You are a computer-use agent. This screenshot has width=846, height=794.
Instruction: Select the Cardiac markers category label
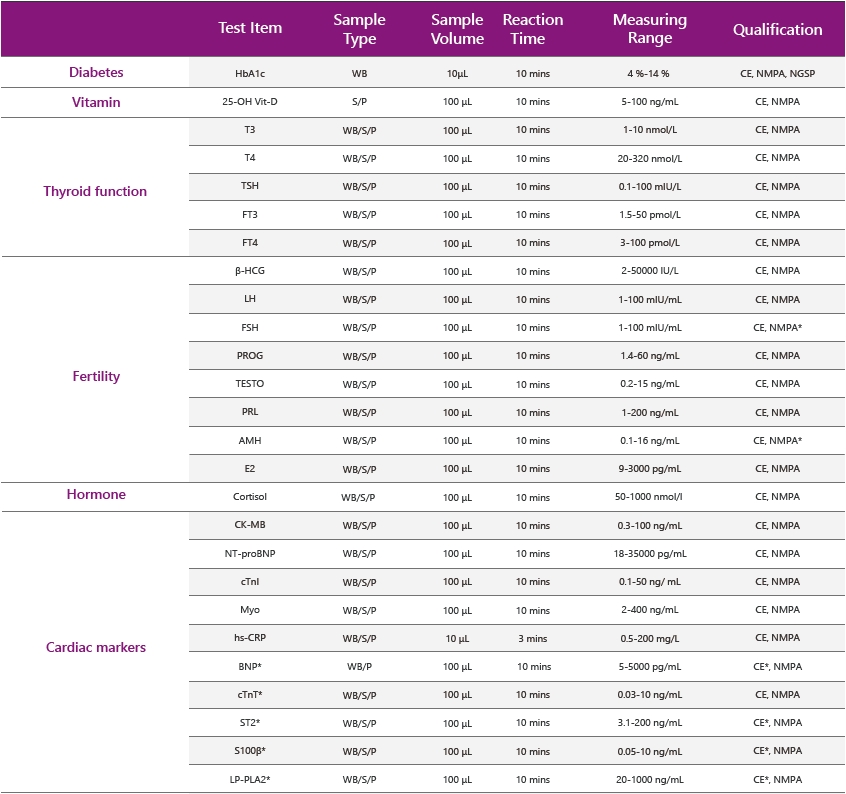click(x=96, y=647)
